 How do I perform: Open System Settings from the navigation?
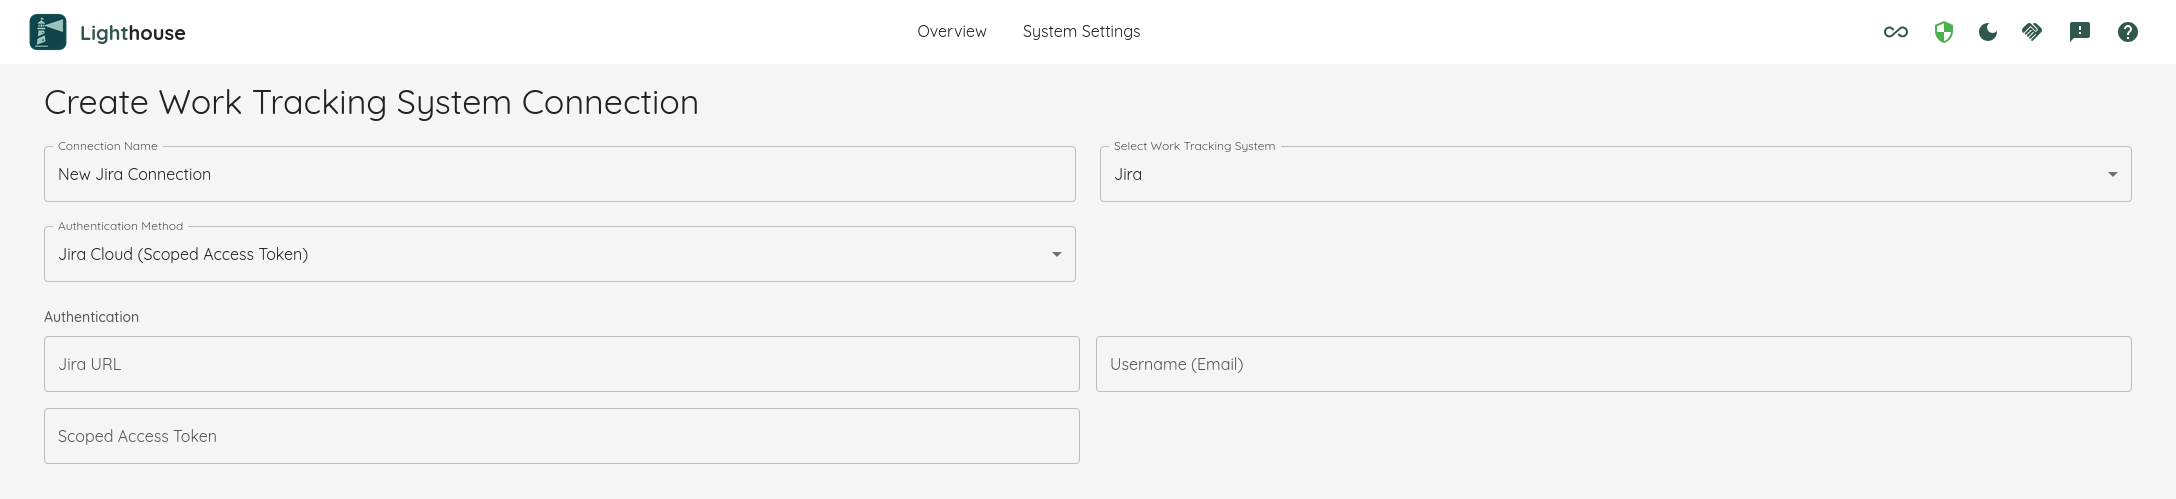[1081, 32]
